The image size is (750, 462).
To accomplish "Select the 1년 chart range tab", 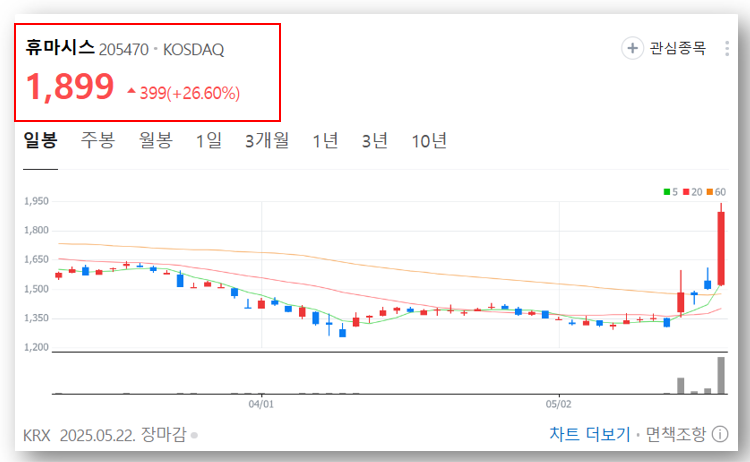I will click(x=325, y=141).
